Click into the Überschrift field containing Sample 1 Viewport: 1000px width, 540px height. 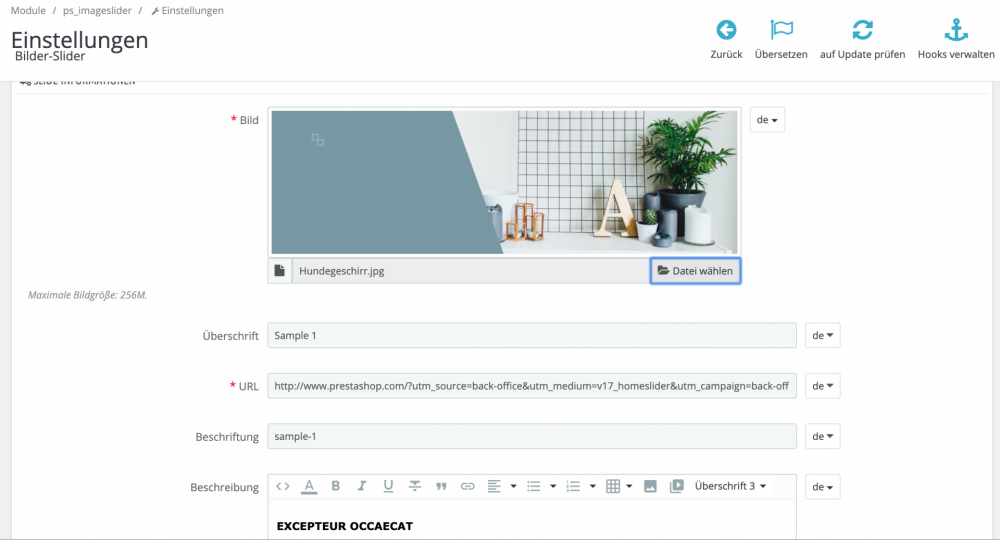[x=532, y=335]
